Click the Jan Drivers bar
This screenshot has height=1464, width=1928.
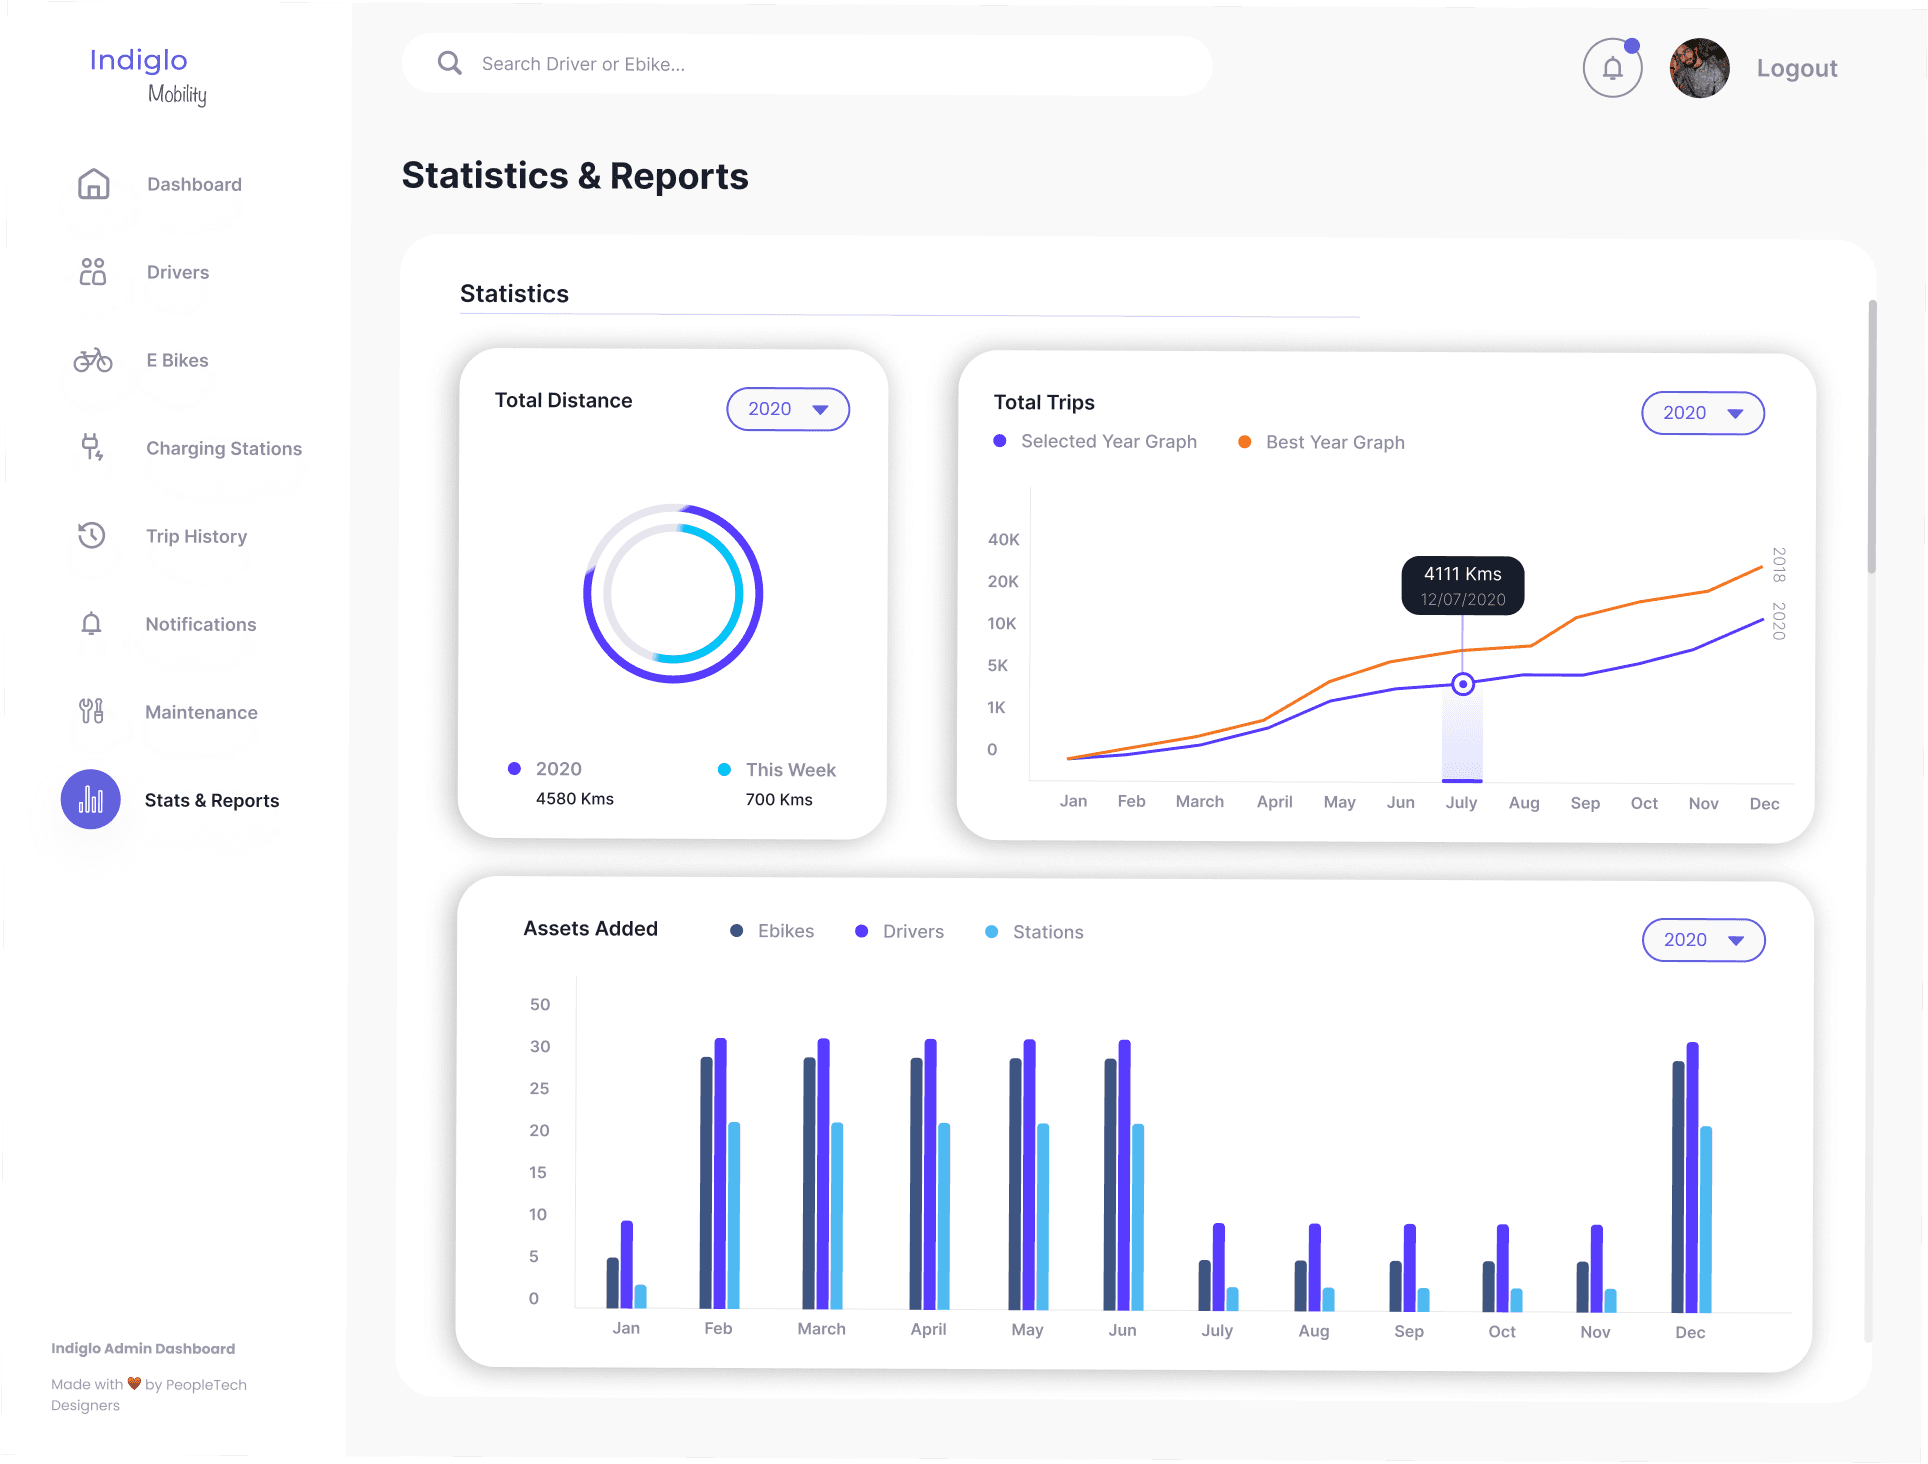[627, 1264]
